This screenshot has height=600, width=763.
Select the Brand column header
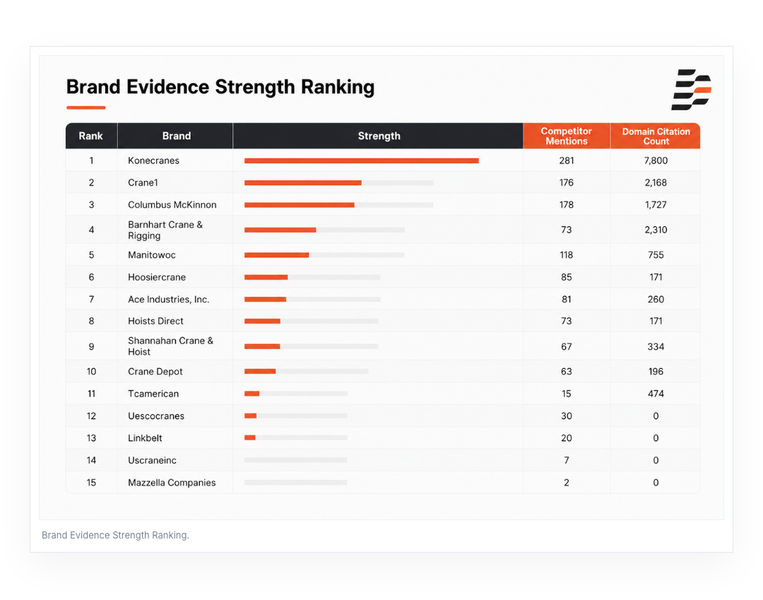point(176,136)
